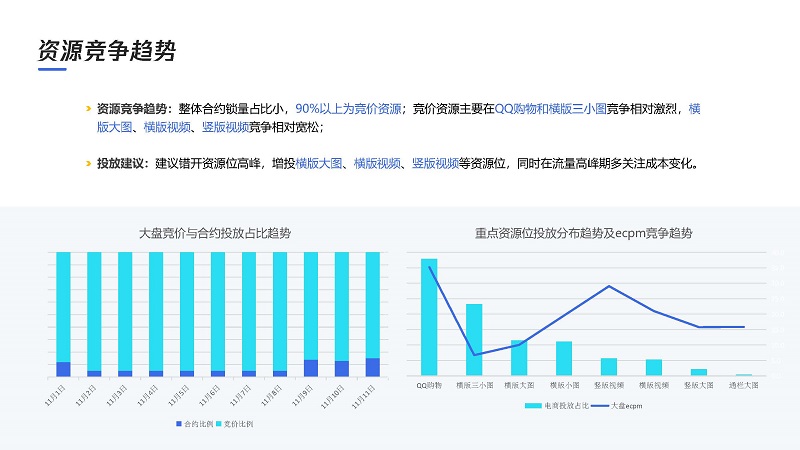Click the slide title 资源竞争趋势
Viewport: 800px width, 450px height.
point(106,51)
